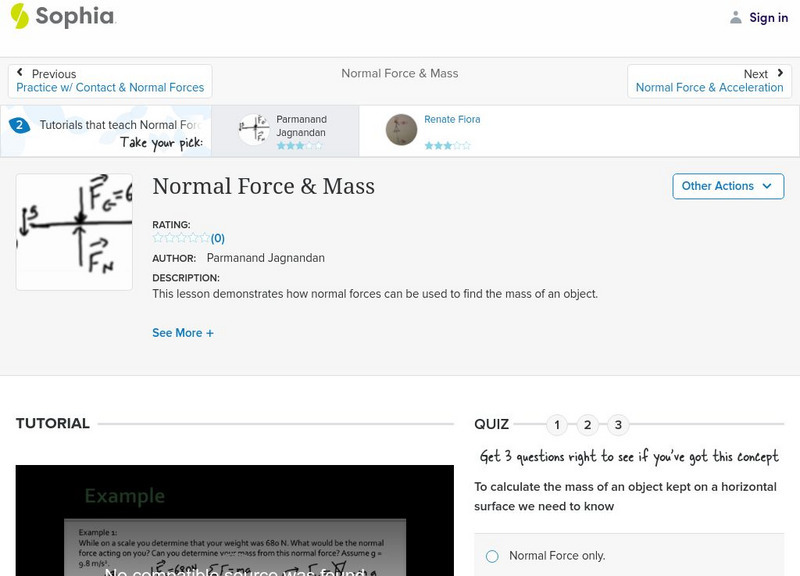Click the Next button label
The image size is (800, 576).
point(756,74)
